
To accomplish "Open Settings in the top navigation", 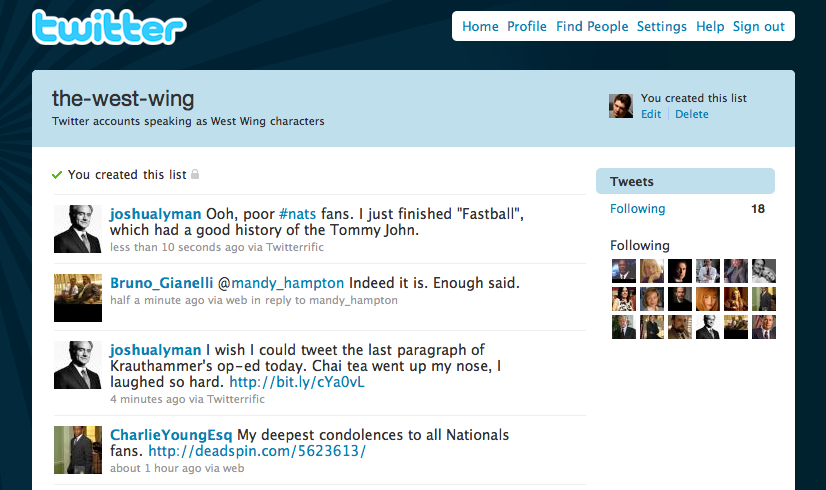I will tap(662, 26).
